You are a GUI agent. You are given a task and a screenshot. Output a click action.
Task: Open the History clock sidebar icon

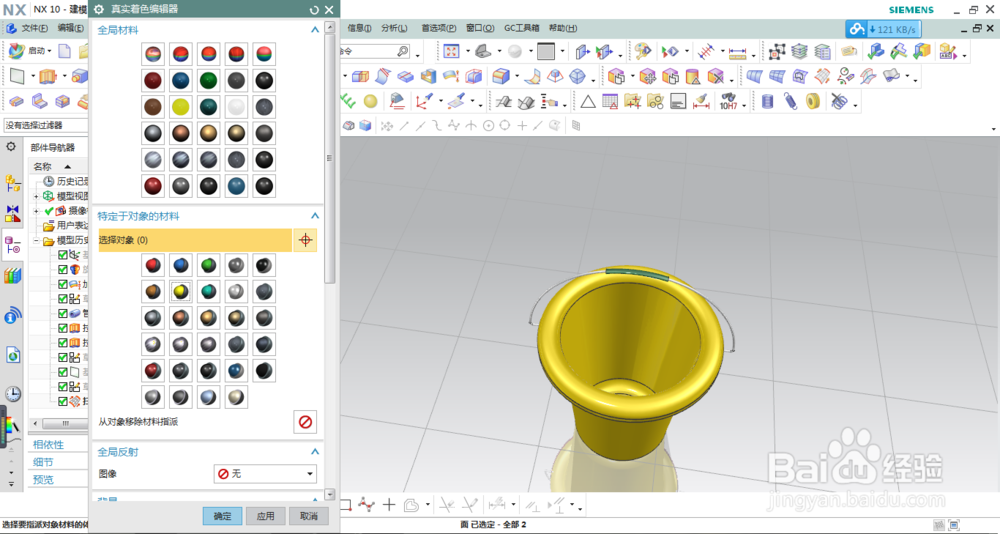[13, 394]
